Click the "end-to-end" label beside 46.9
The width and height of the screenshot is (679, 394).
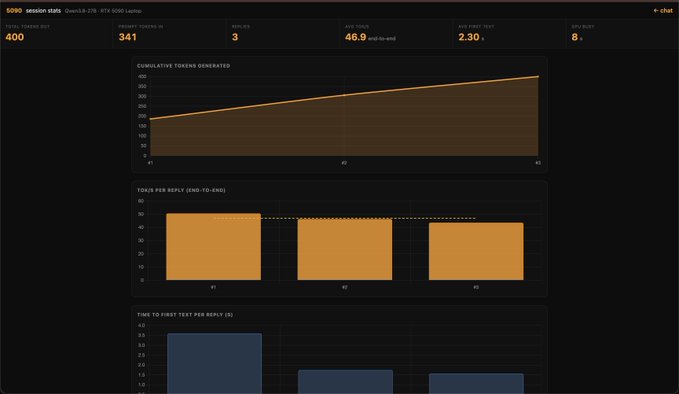382,39
